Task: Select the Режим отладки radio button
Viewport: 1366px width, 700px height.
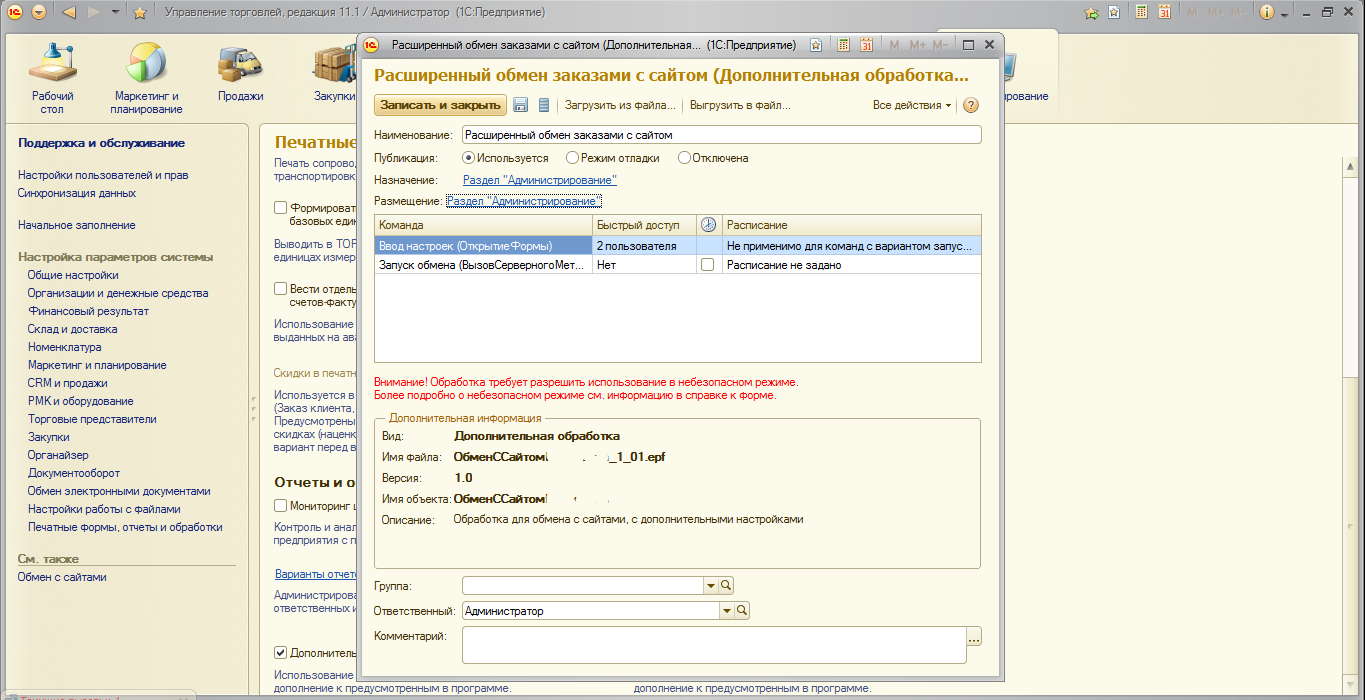Action: 572,158
